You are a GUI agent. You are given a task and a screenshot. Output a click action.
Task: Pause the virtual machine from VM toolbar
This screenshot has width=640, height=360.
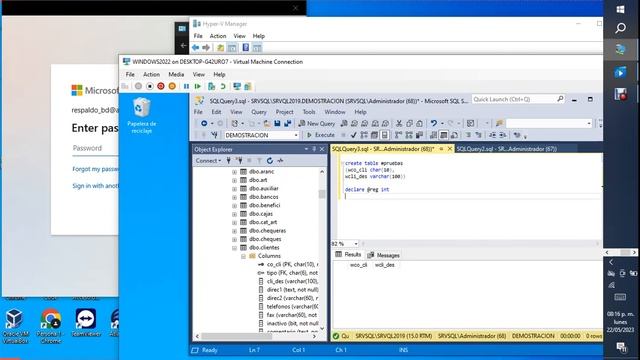[186, 87]
